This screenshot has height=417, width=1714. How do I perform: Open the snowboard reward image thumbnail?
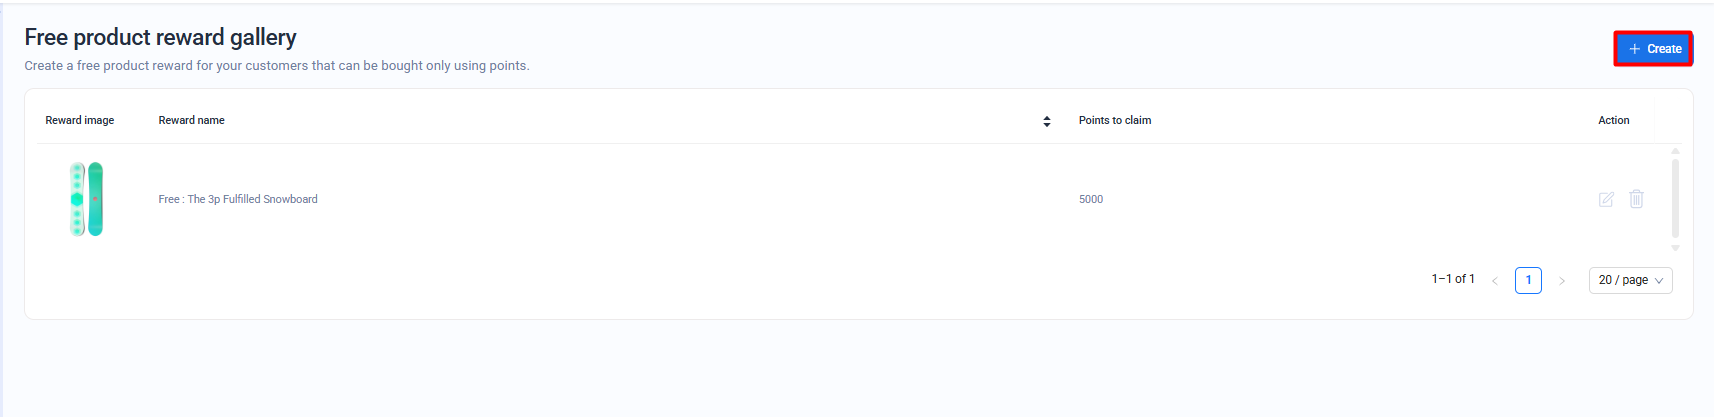coord(86,199)
